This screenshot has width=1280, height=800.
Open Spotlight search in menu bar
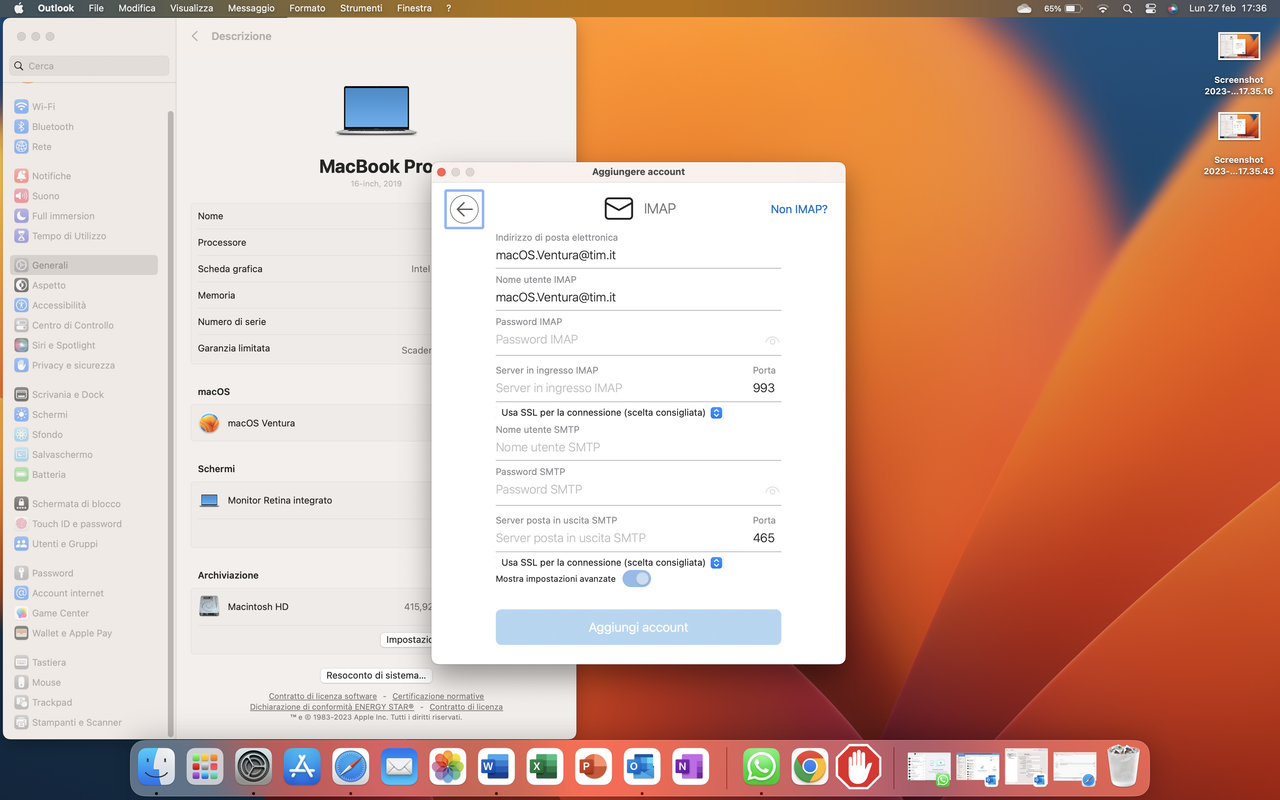click(x=1128, y=8)
